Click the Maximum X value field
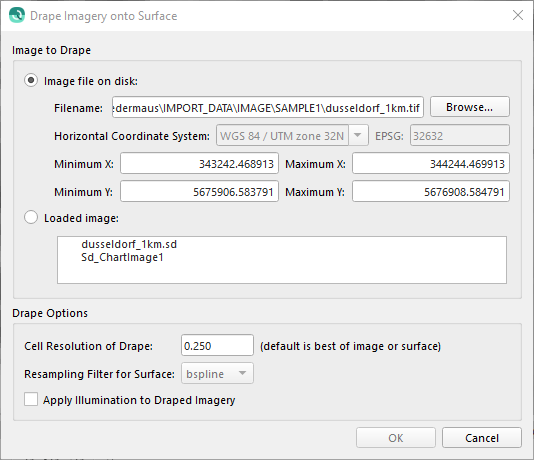Screen dimensions: 534x460 431,164
